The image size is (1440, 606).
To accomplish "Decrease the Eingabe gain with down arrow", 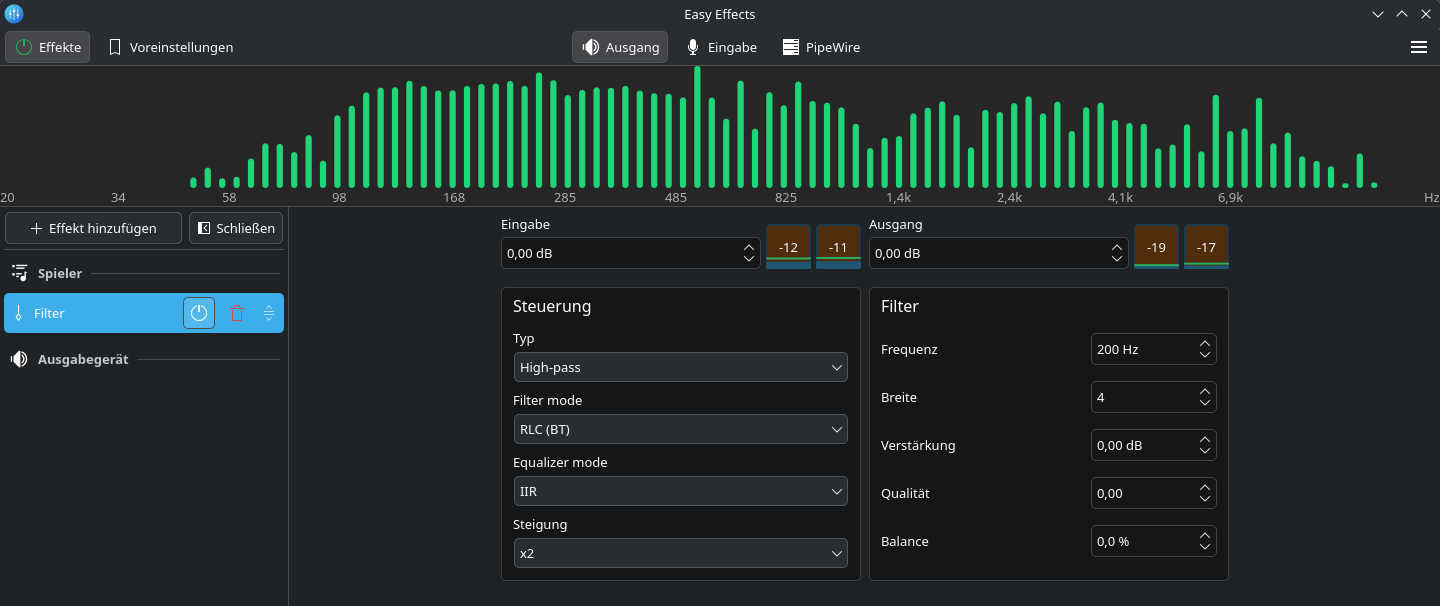I will click(749, 260).
